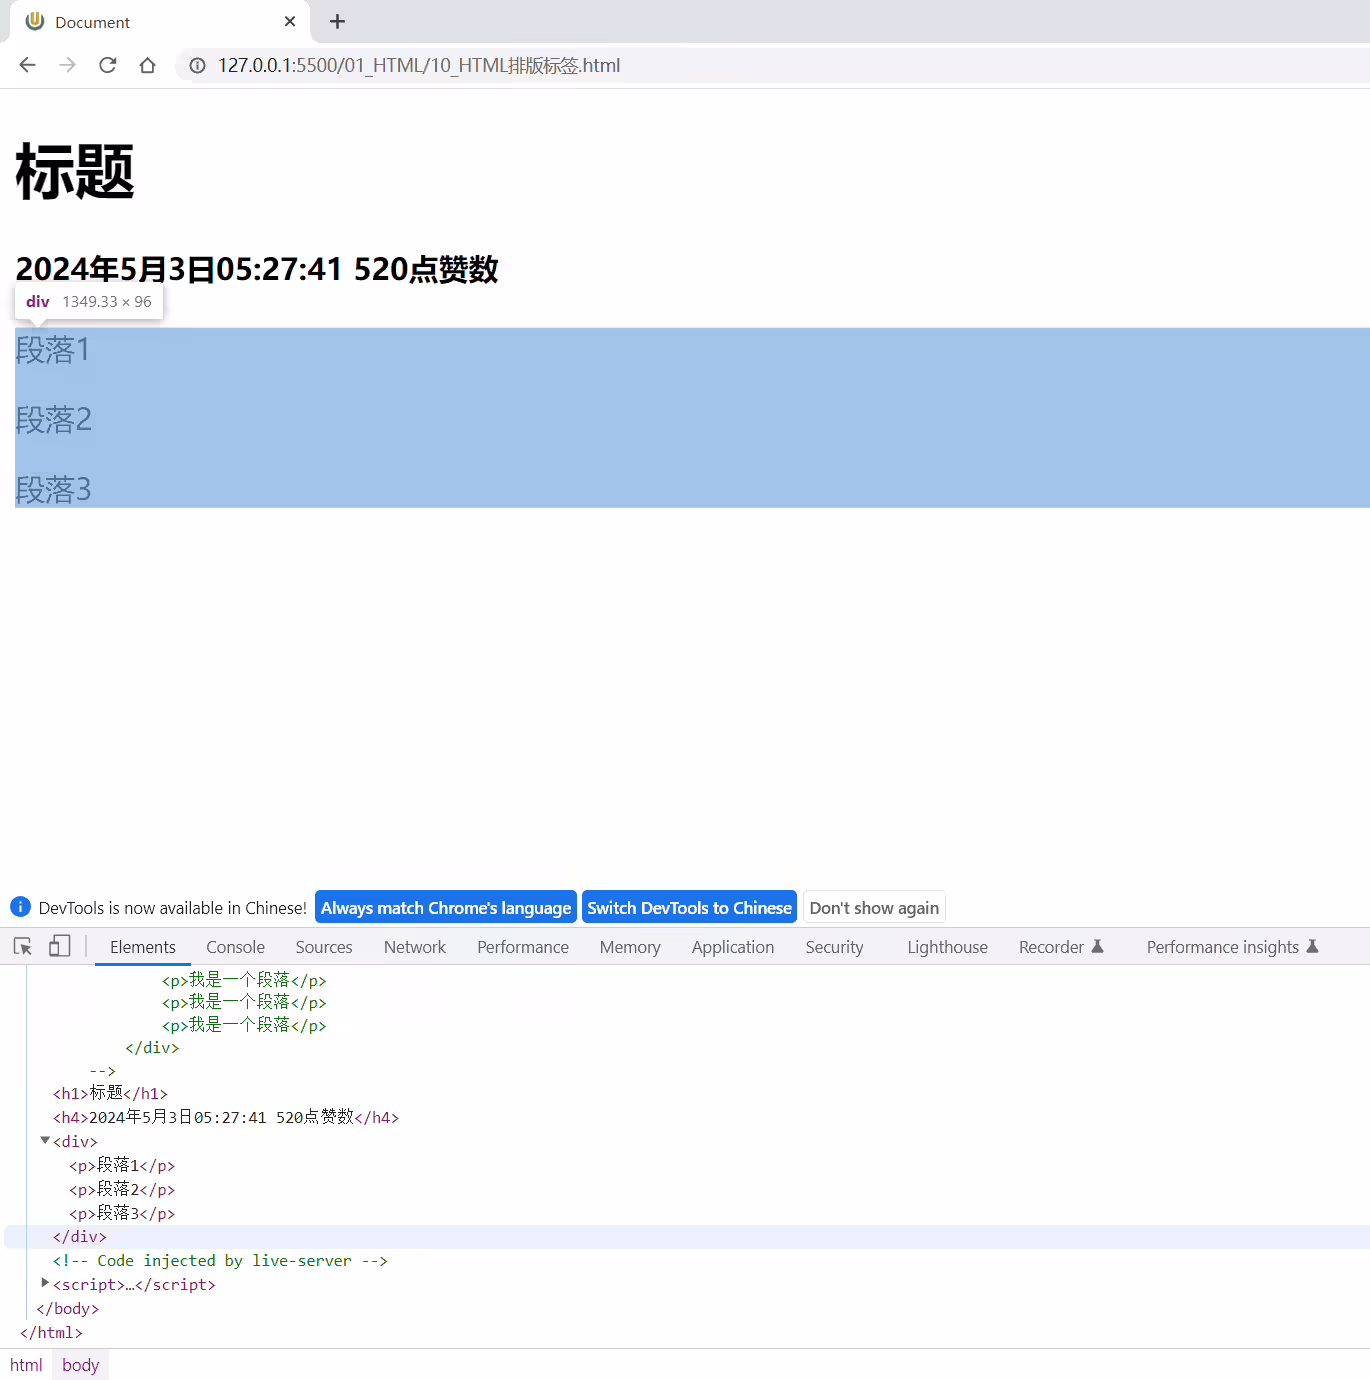Dismiss with Don't show again button

(874, 908)
